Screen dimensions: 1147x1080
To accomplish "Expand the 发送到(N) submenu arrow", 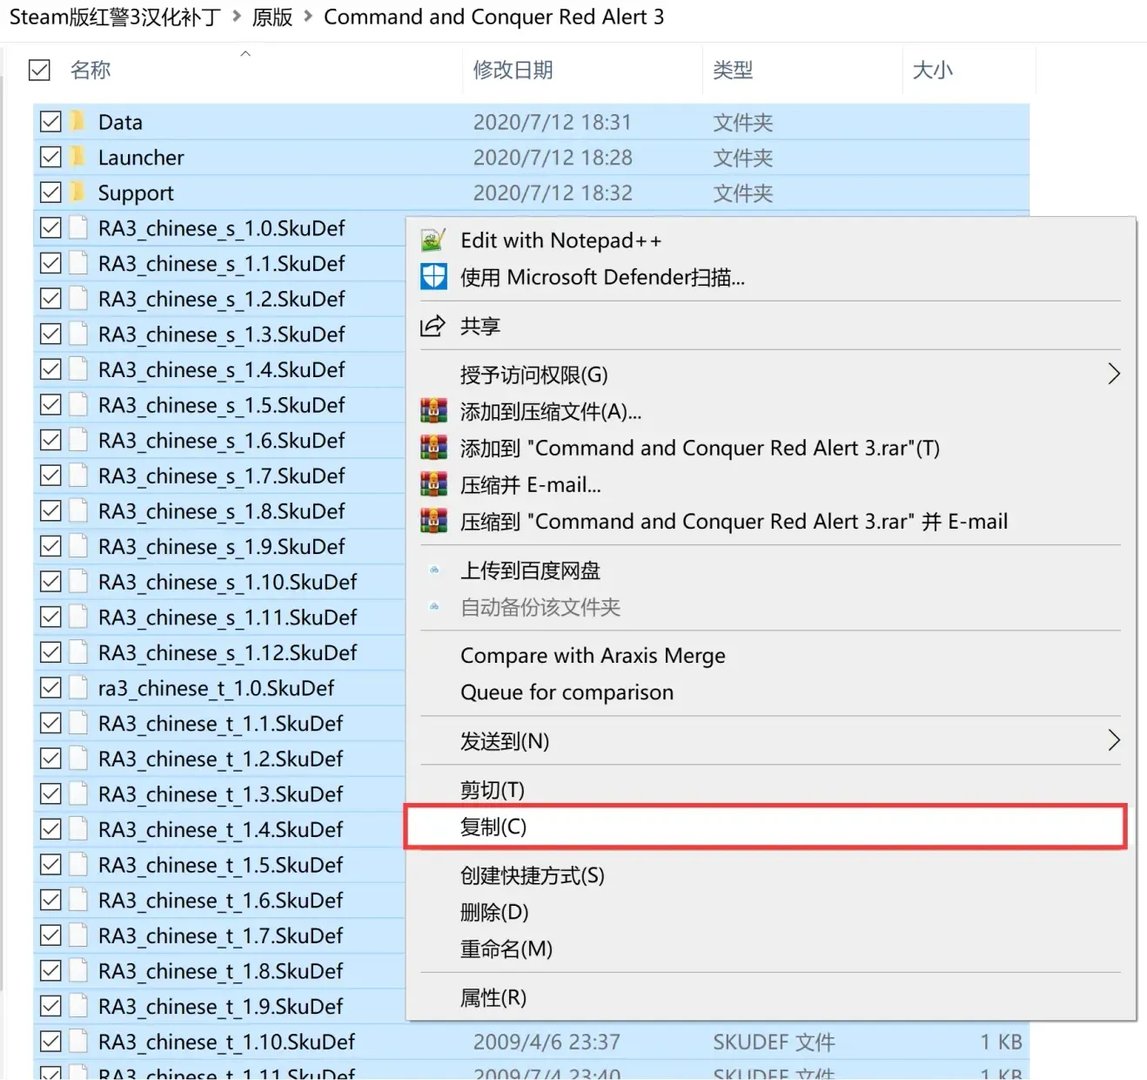I will [x=1113, y=741].
